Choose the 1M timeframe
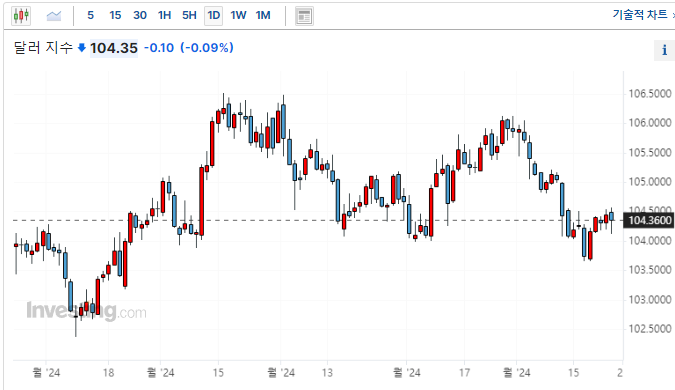Screen dimensions: 675x390 [263, 15]
